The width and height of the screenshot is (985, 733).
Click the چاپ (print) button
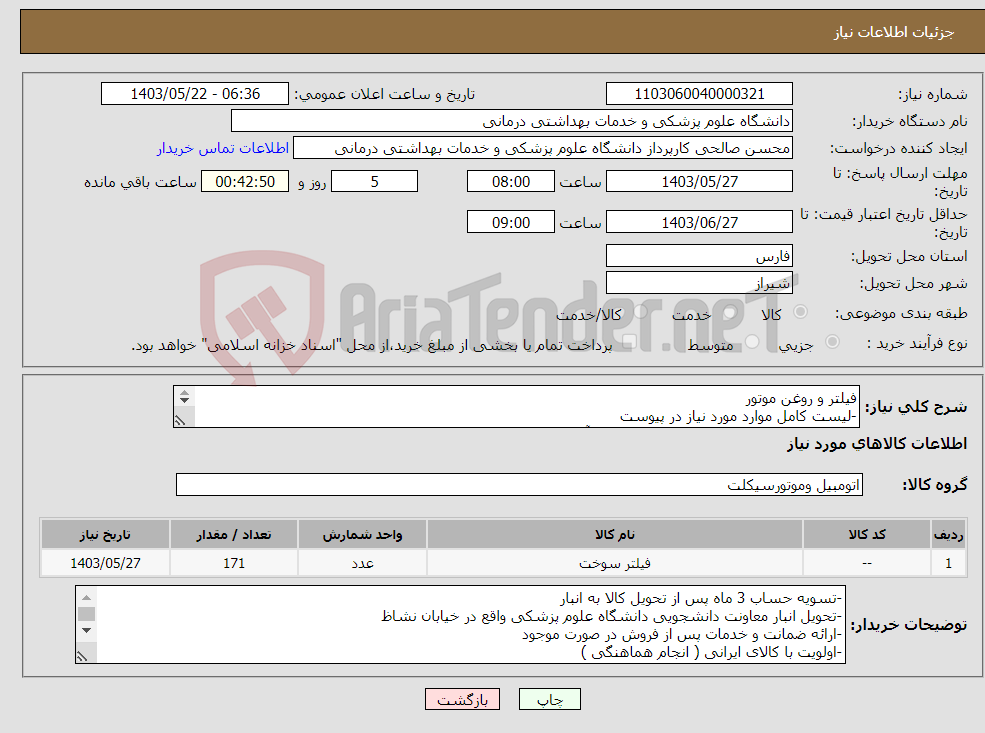[550, 699]
